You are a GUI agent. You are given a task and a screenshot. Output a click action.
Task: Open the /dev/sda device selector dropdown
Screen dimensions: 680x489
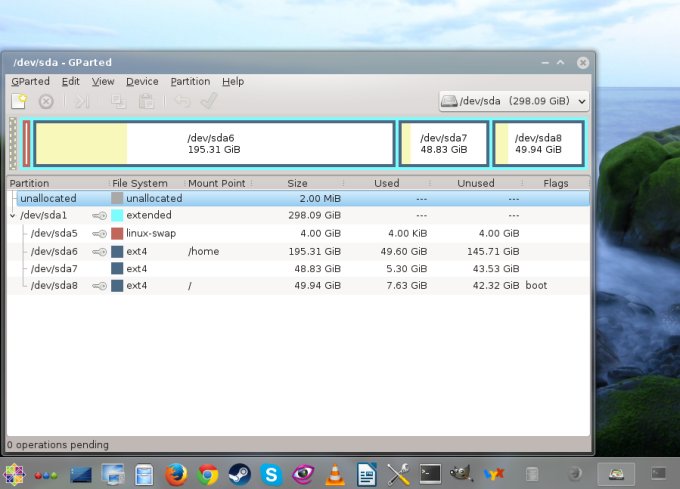click(x=514, y=101)
